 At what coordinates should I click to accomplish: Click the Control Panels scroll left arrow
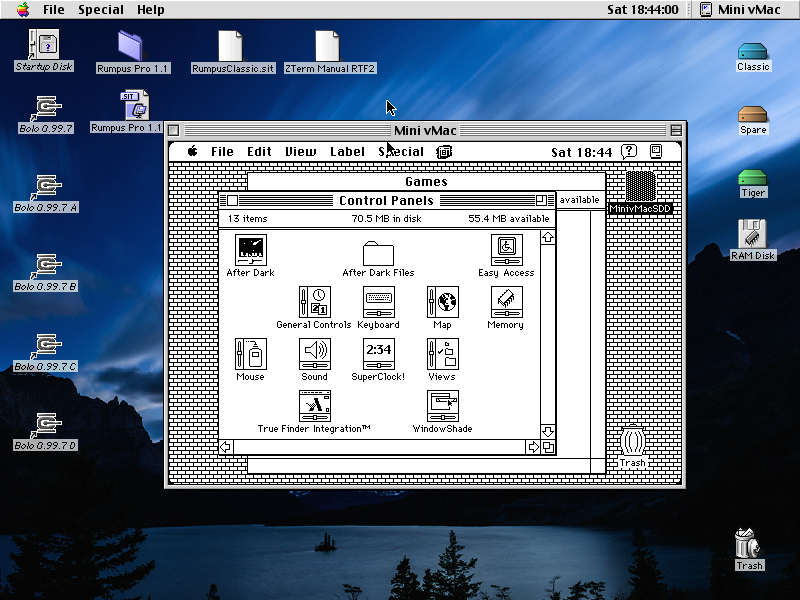226,447
